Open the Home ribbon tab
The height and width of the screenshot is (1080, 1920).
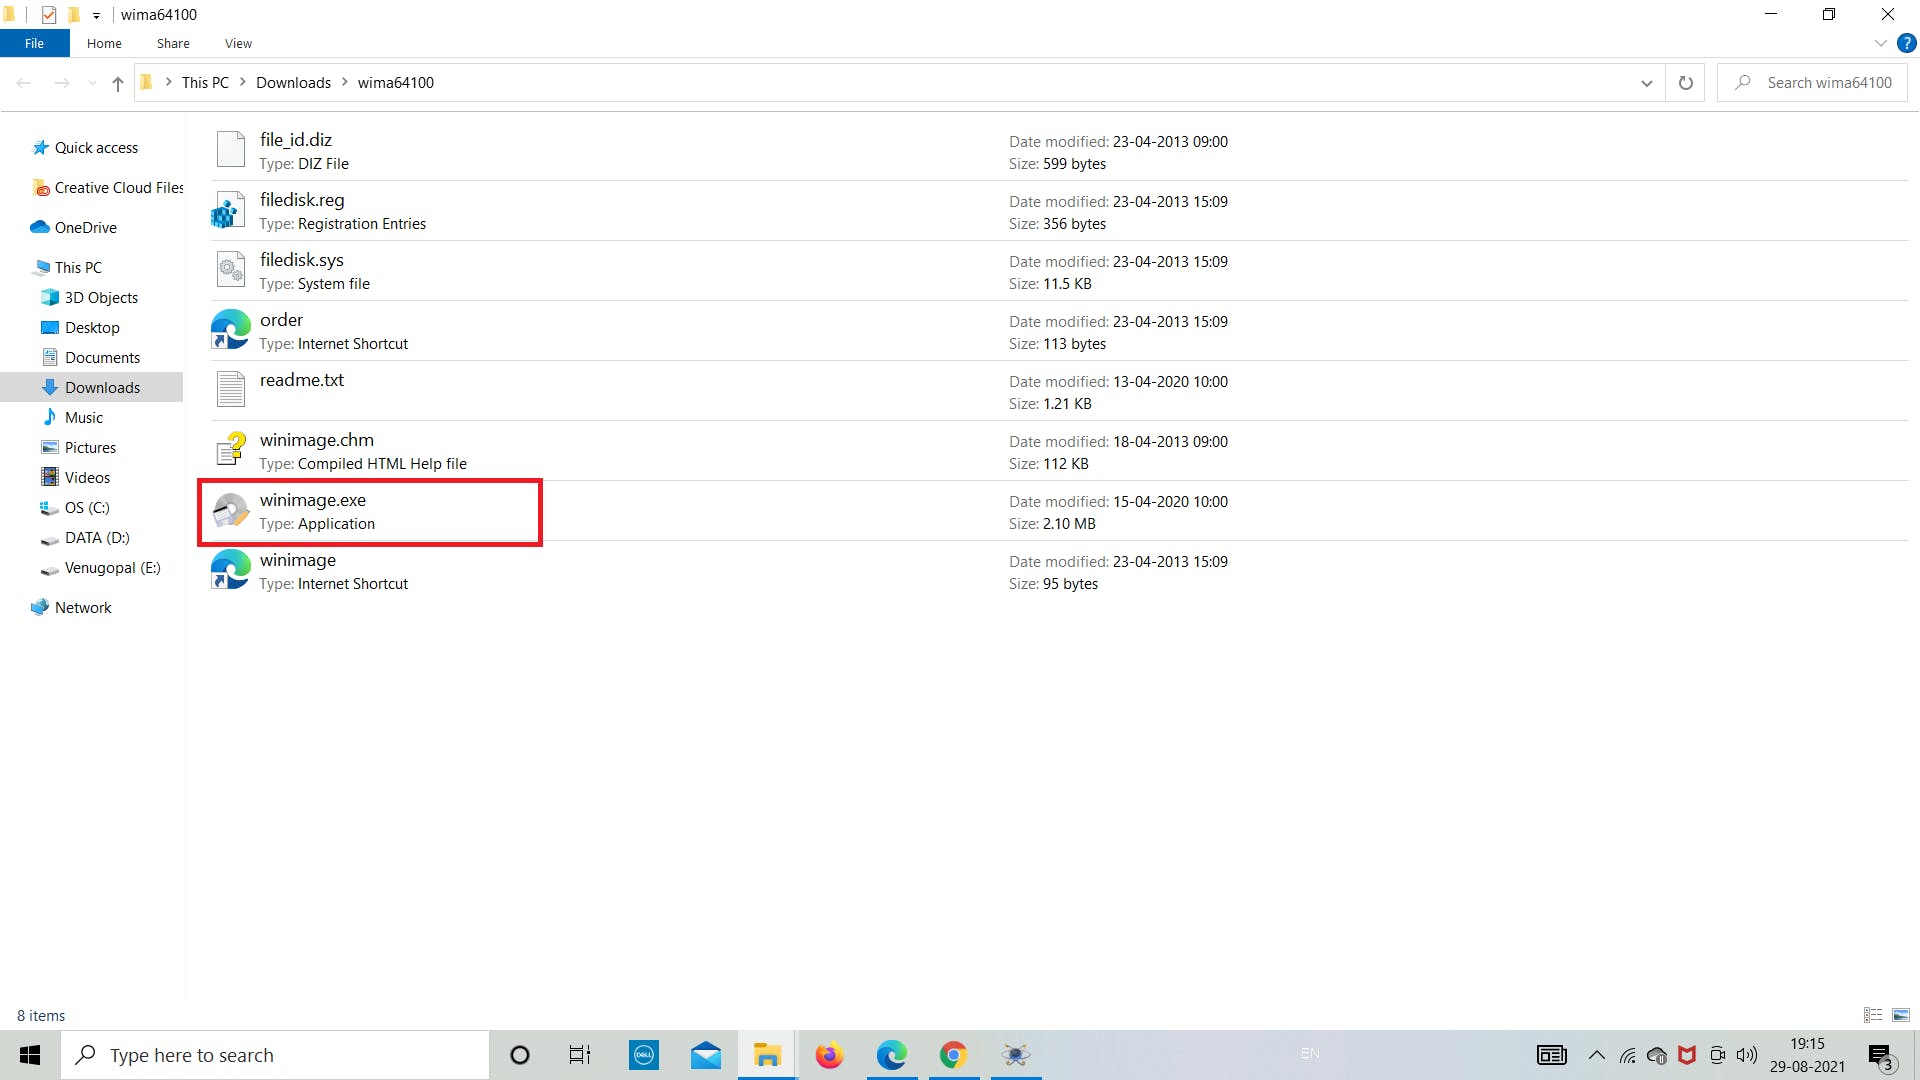104,43
